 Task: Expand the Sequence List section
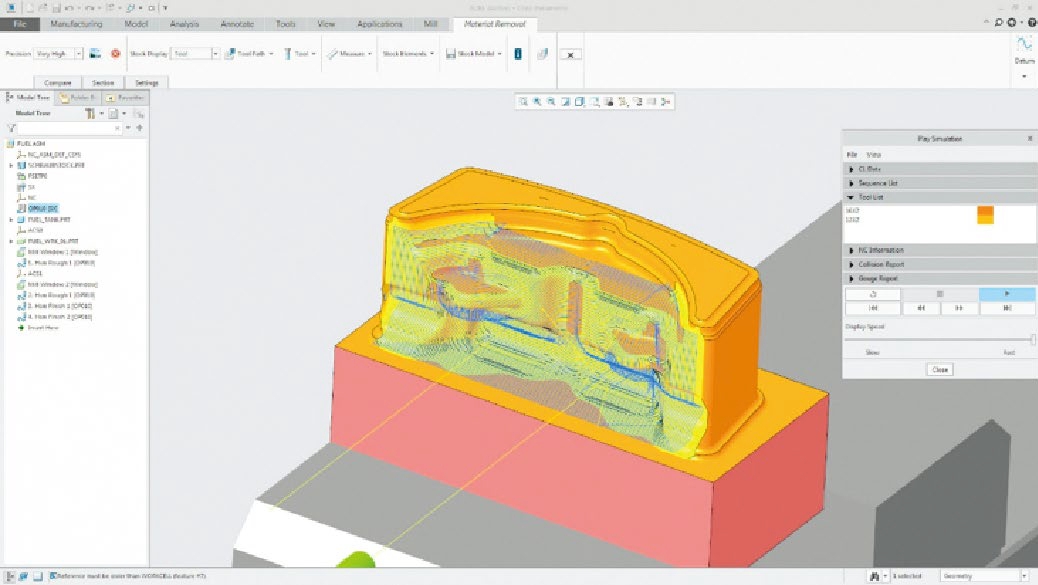939,183
